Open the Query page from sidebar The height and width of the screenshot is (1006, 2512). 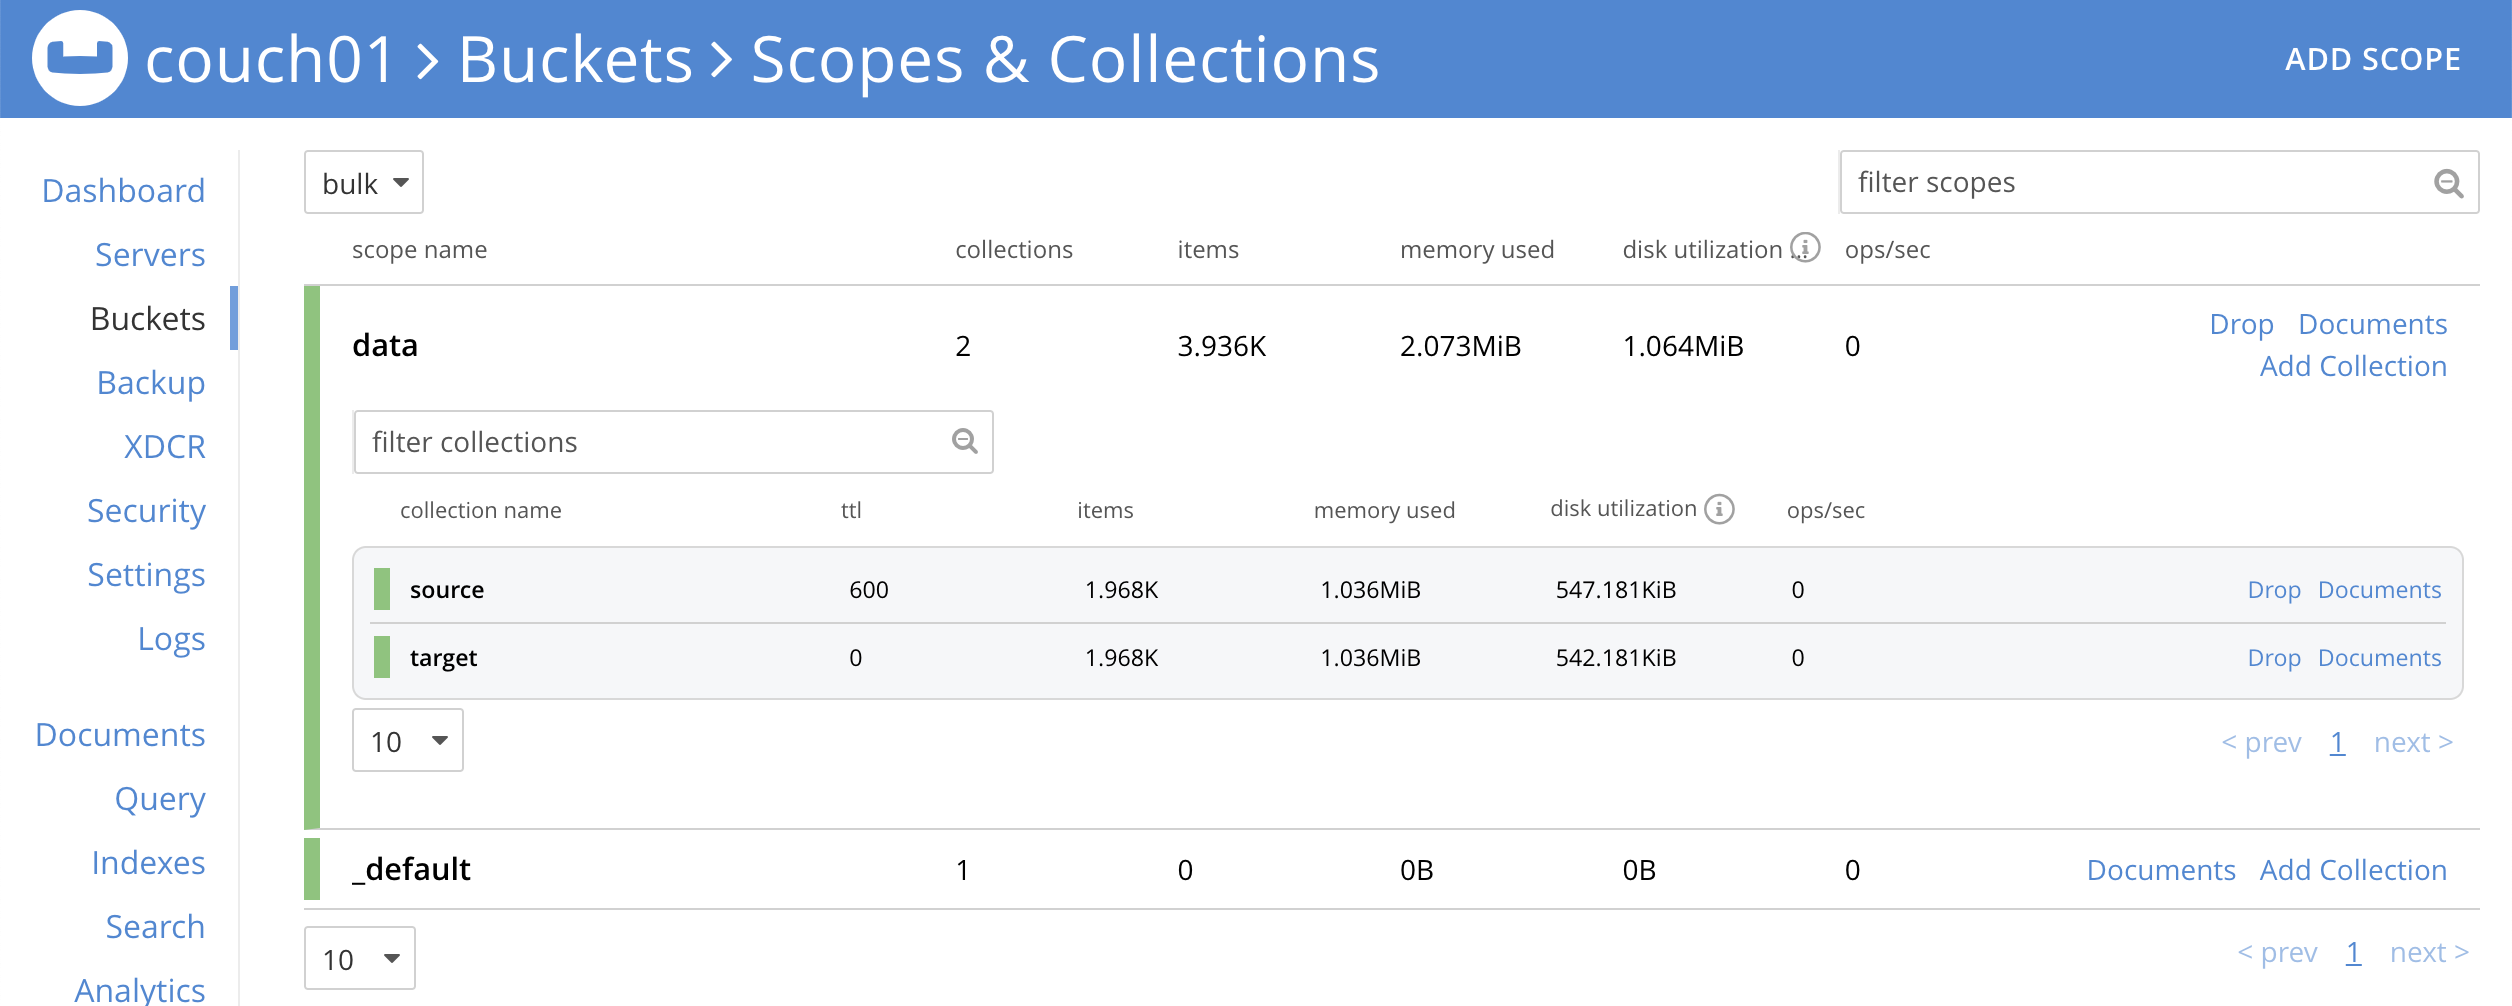[x=160, y=798]
